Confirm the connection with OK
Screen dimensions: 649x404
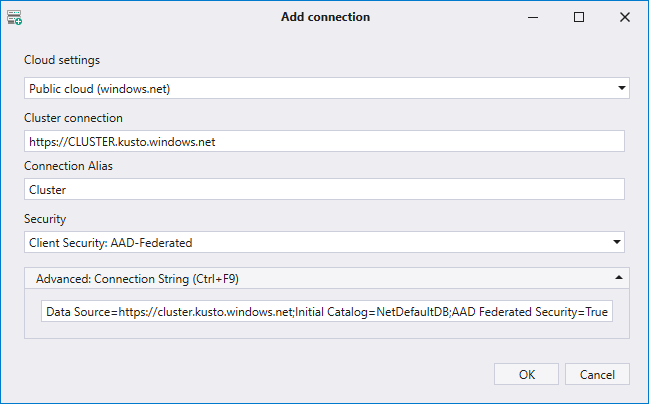tap(526, 374)
